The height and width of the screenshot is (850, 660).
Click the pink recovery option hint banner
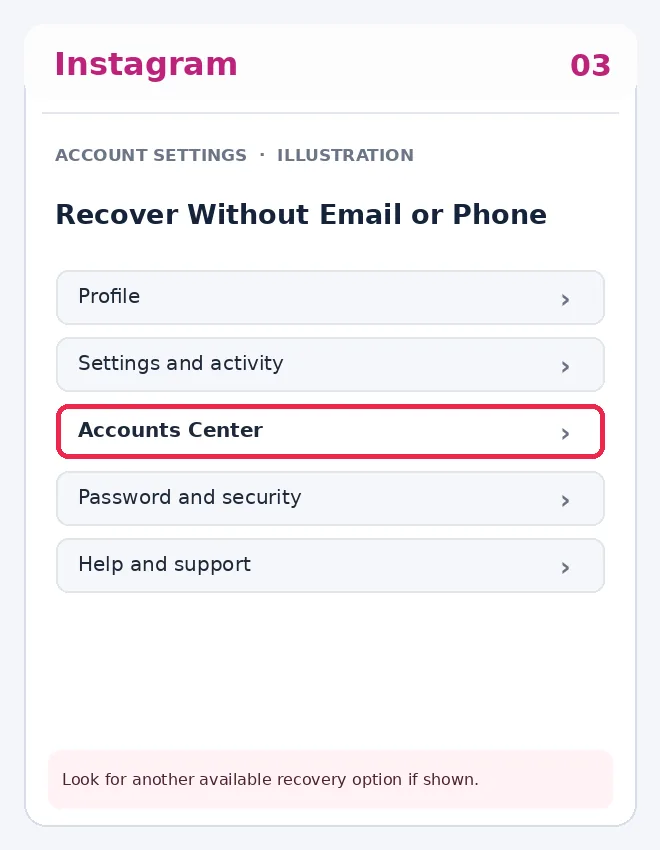331,780
